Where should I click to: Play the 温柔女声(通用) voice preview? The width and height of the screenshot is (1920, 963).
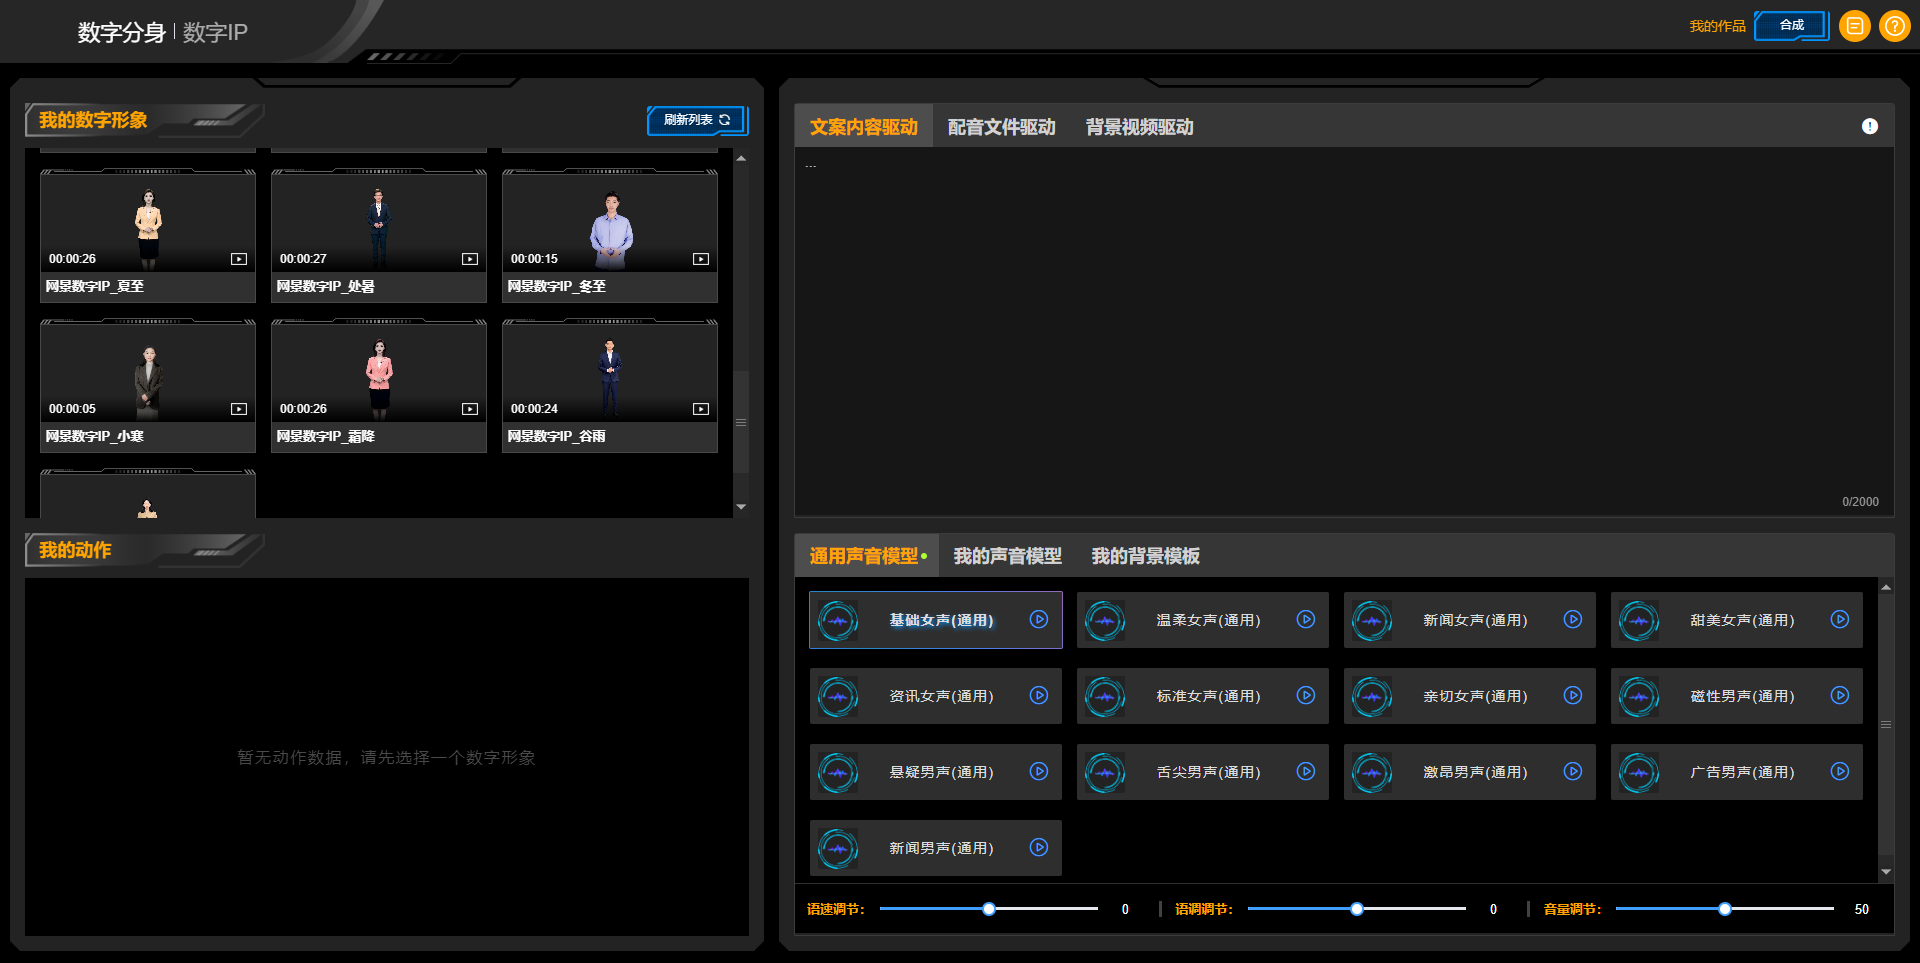click(x=1306, y=620)
